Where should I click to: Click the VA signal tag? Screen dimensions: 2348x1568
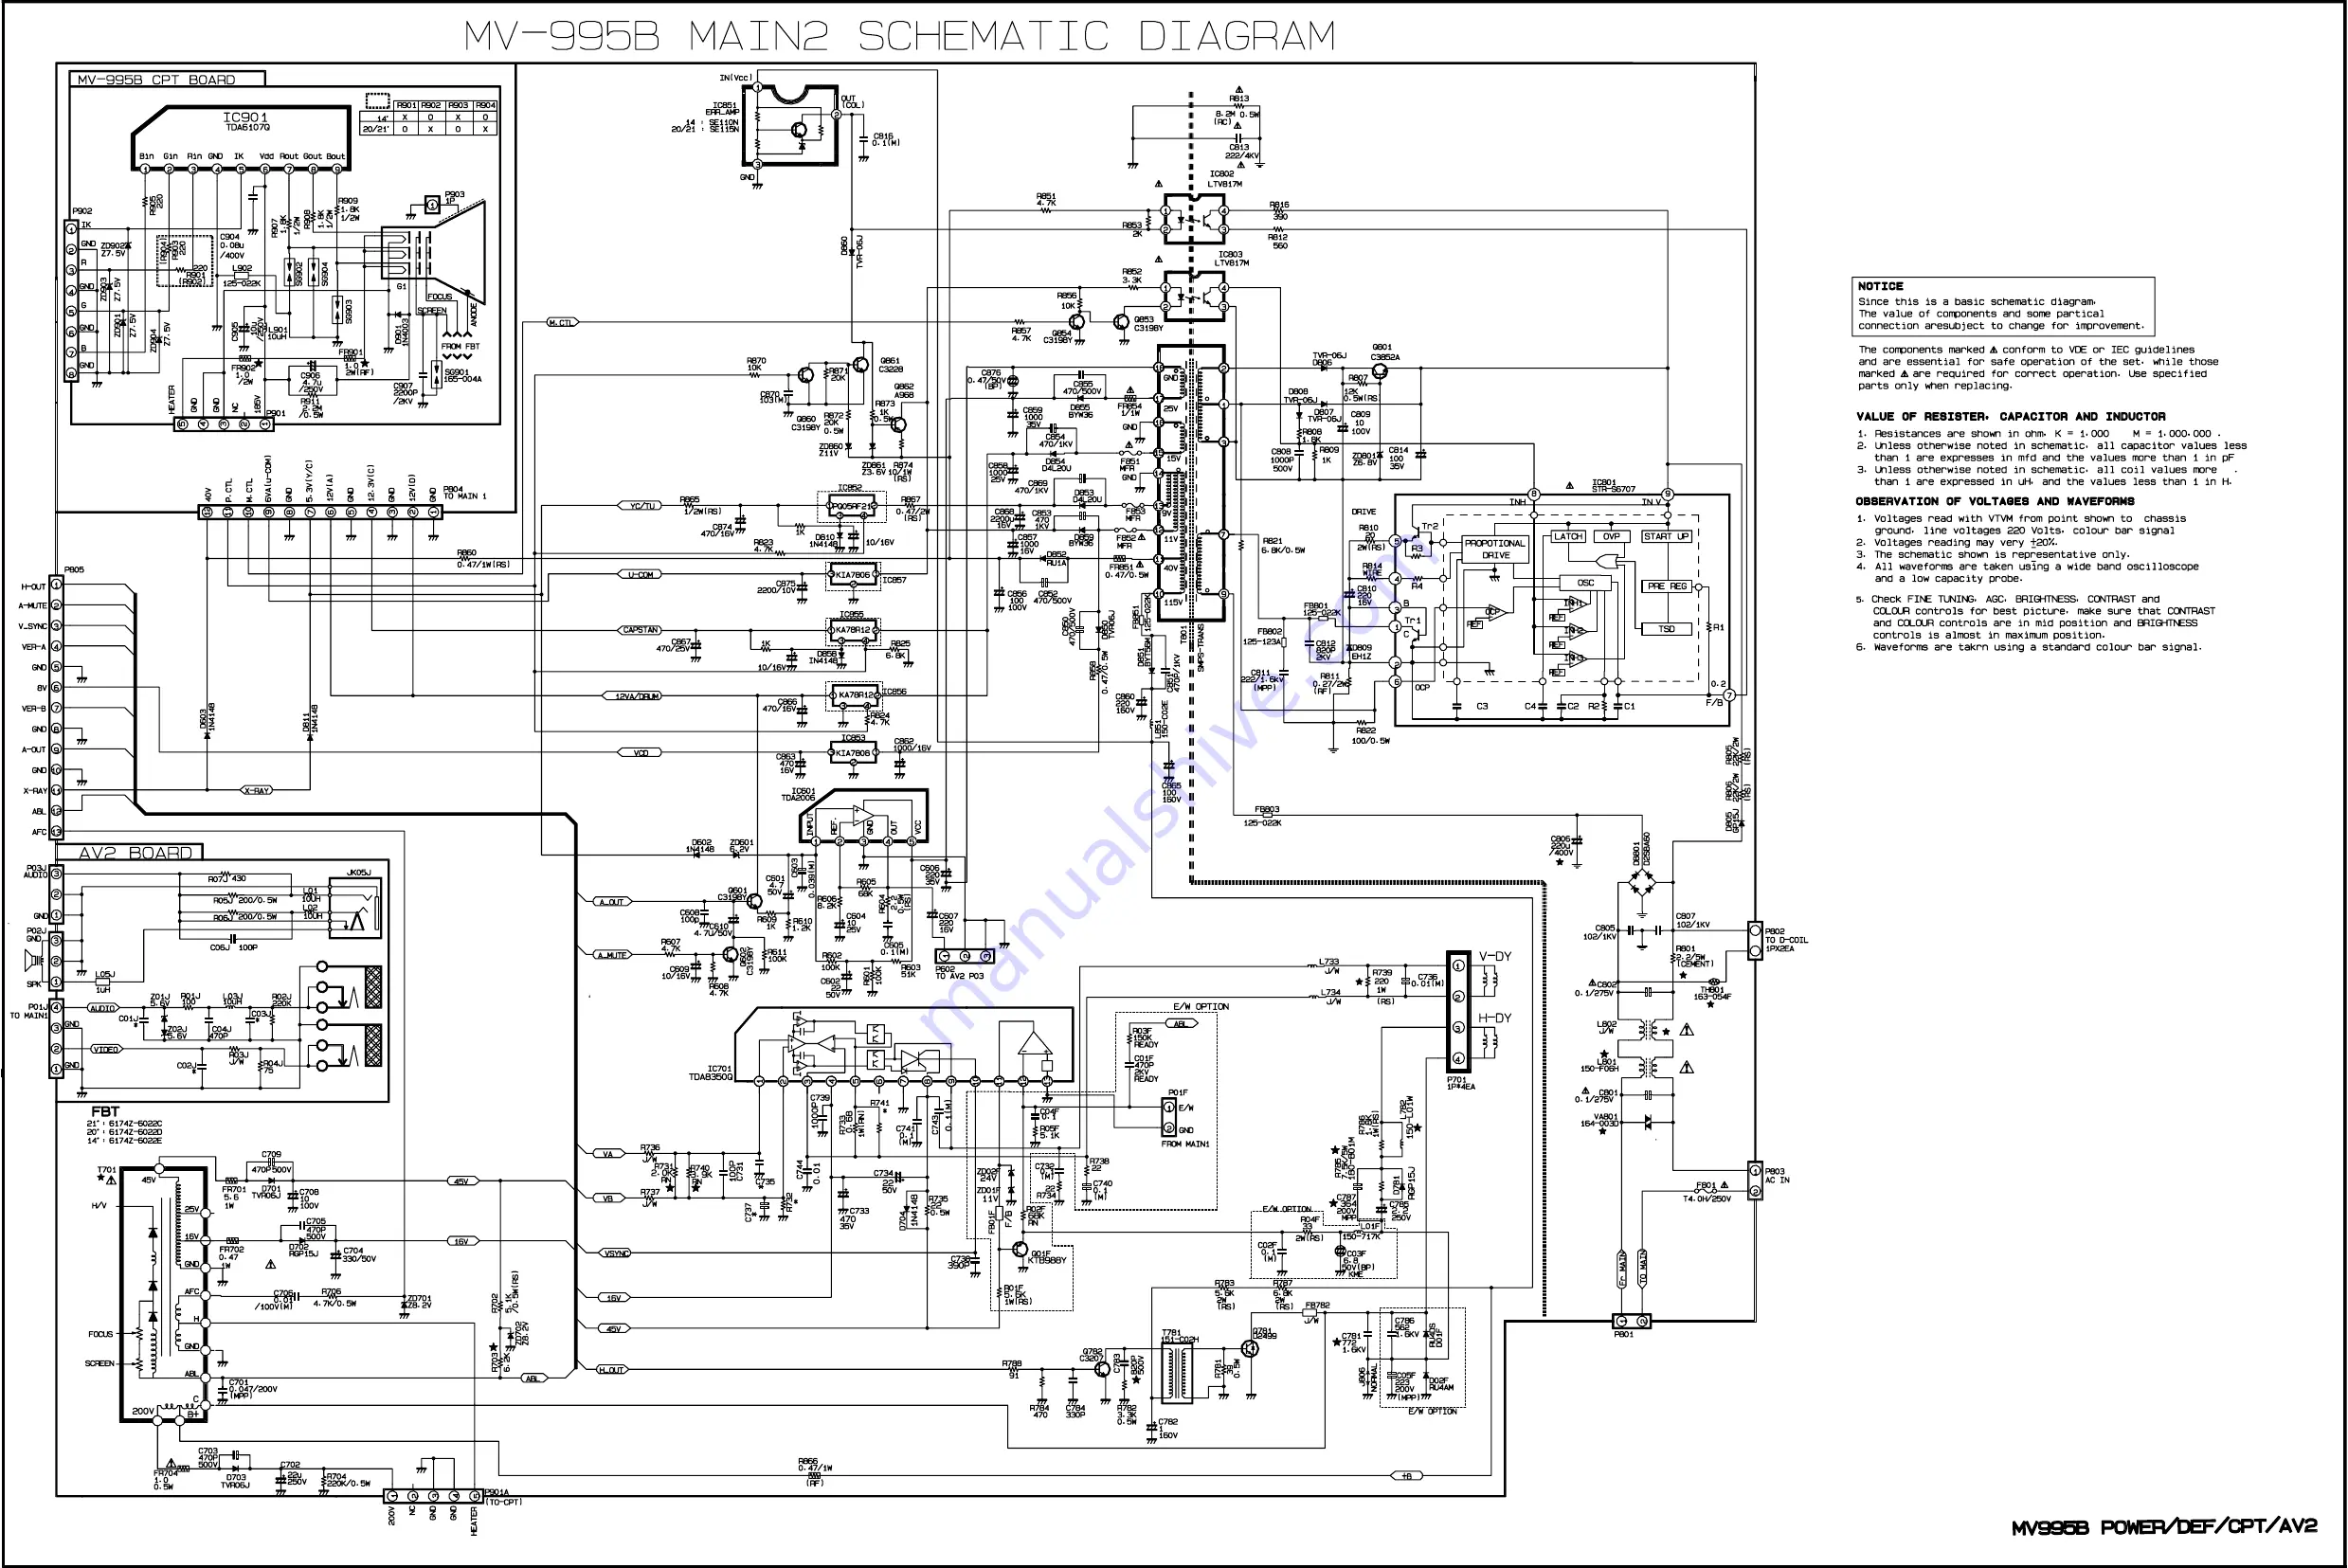[x=608, y=1154]
